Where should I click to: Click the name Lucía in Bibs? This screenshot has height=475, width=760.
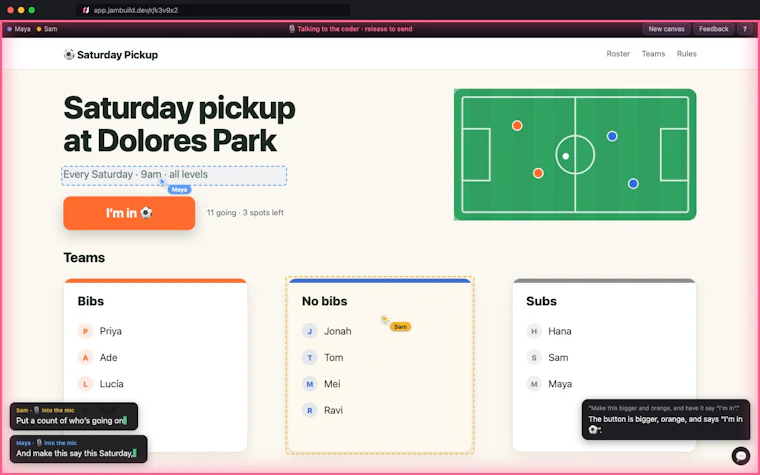[111, 384]
